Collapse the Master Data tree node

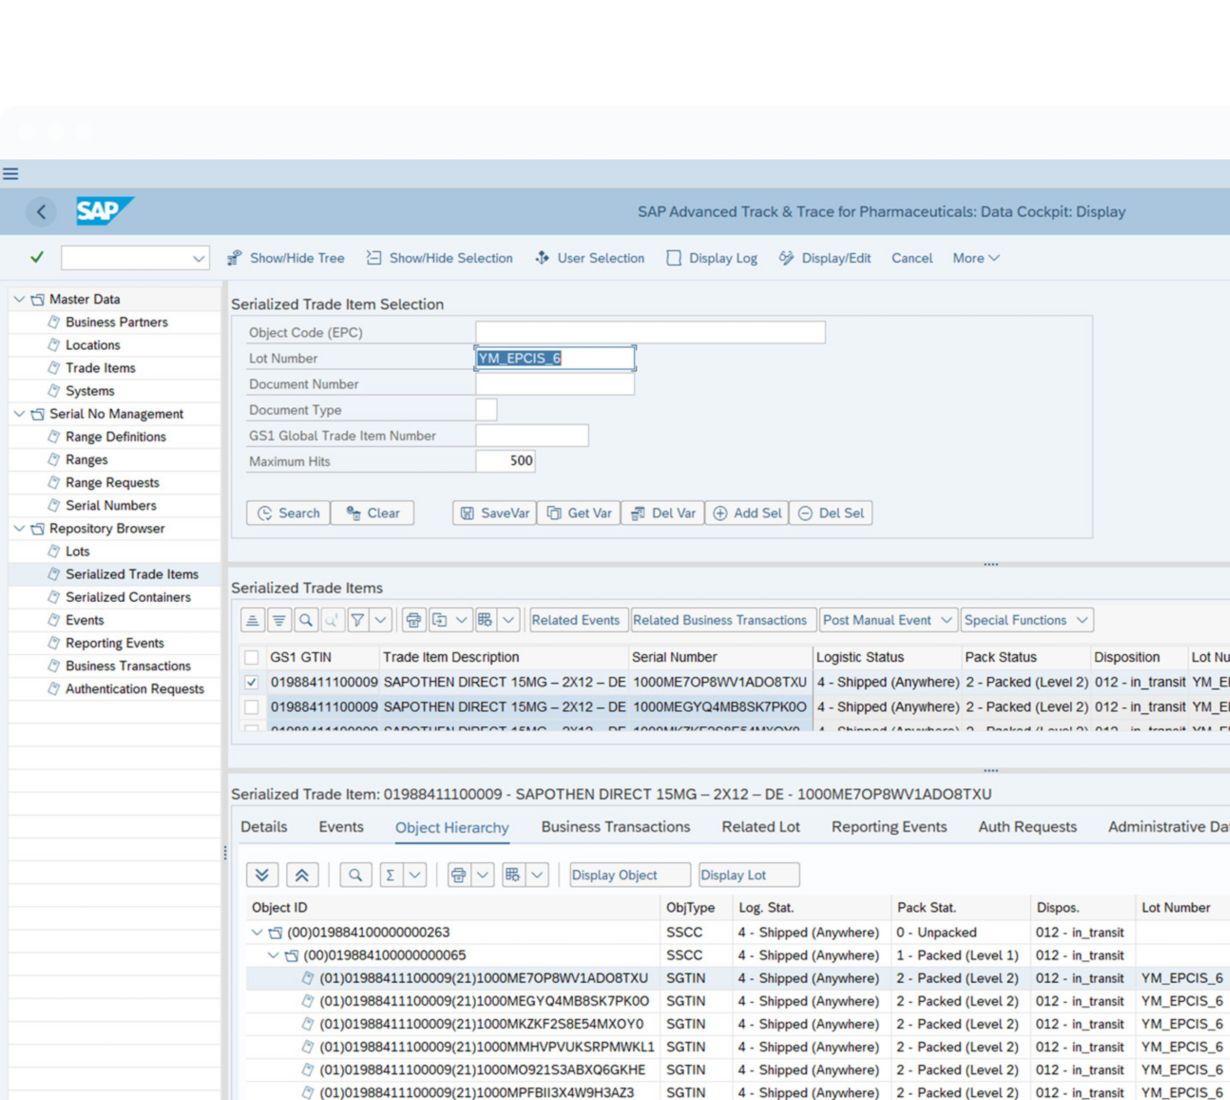tap(19, 299)
